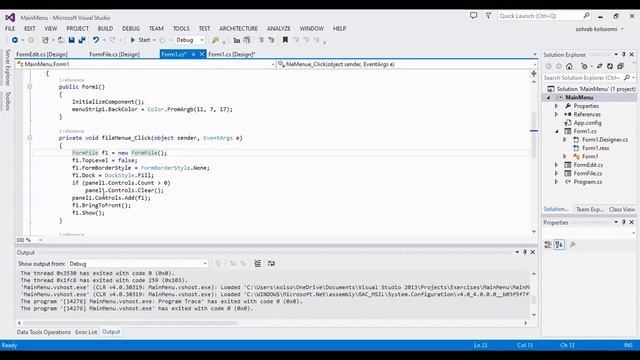Click the split editor plus icon above scrollbar
The height and width of the screenshot is (360, 640).
coord(533,73)
